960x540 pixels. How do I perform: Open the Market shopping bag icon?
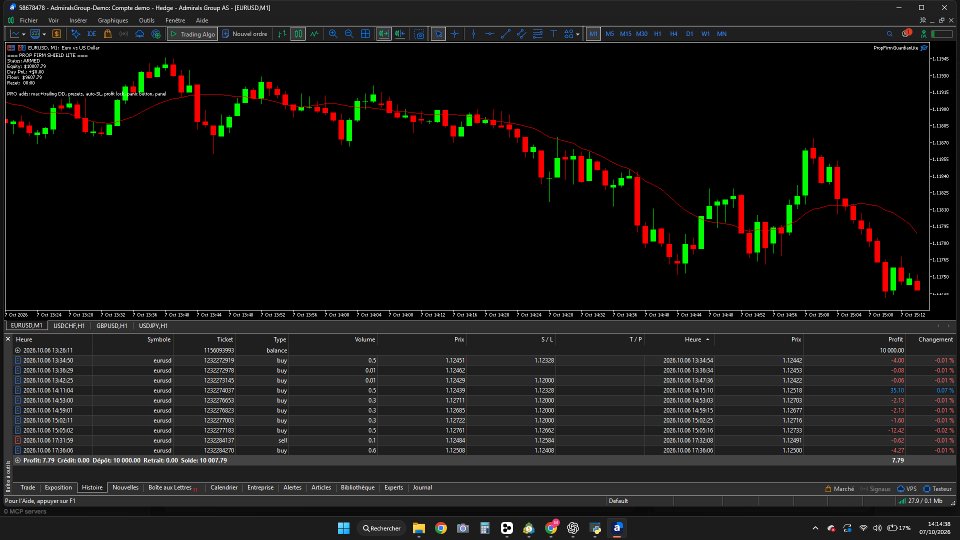[108, 34]
